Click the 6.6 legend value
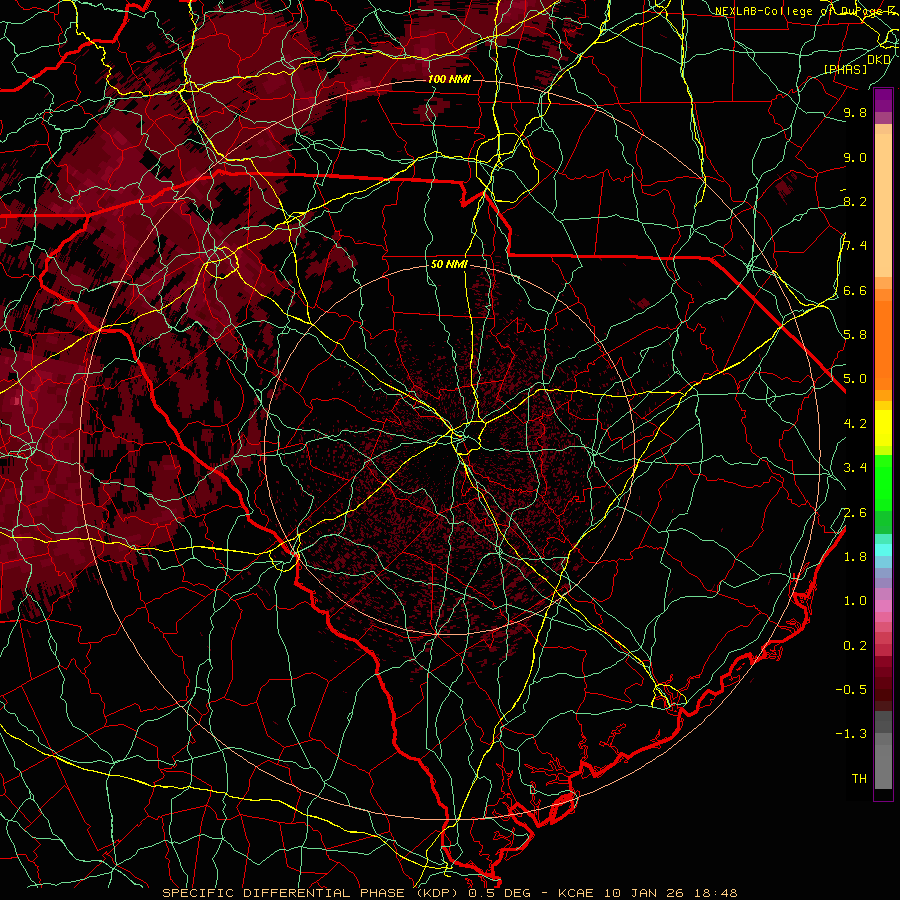This screenshot has height=900, width=900. coord(855,290)
